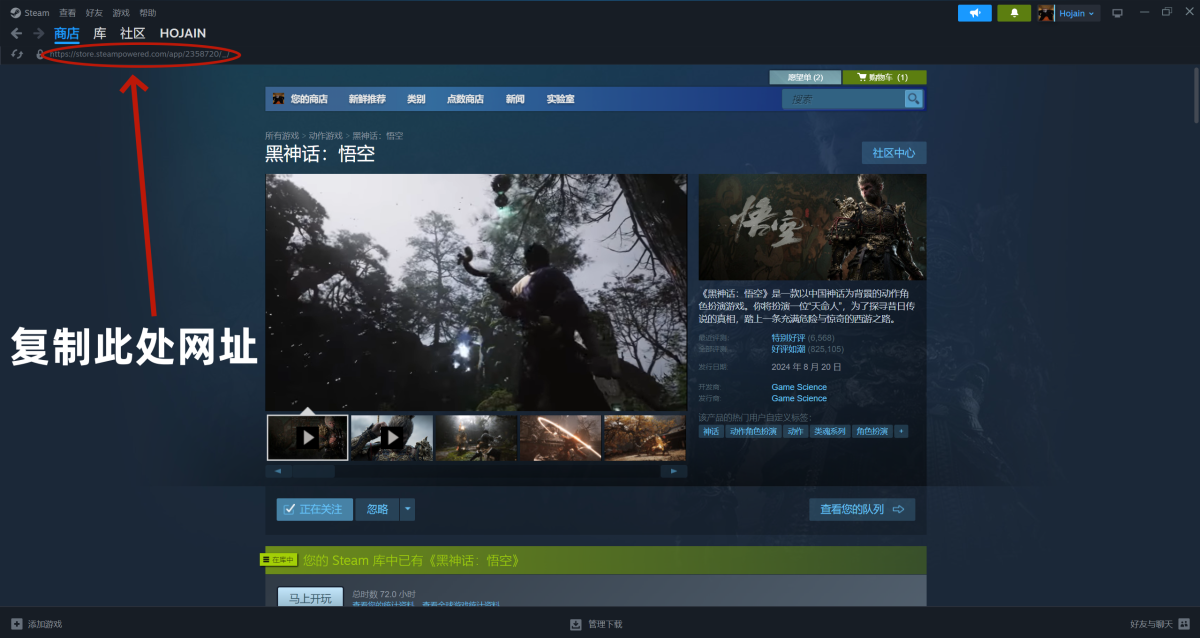The width and height of the screenshot is (1200, 638).
Task: Click the URL address bar text
Action: click(139, 54)
